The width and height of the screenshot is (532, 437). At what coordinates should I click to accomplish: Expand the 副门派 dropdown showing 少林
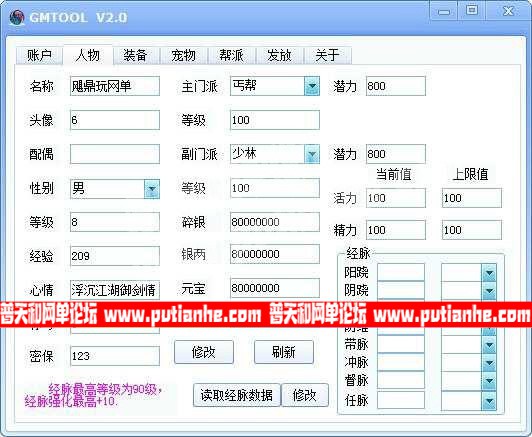tap(312, 154)
